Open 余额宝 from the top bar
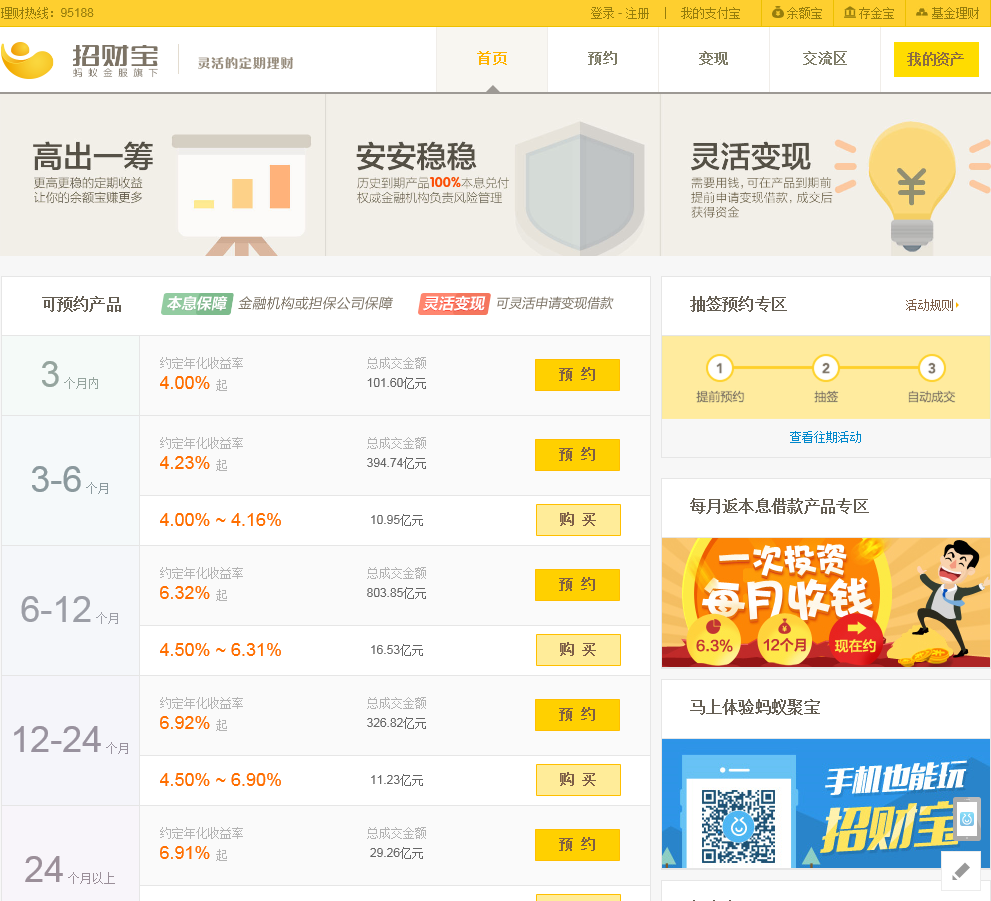The height and width of the screenshot is (901, 991). (x=797, y=13)
